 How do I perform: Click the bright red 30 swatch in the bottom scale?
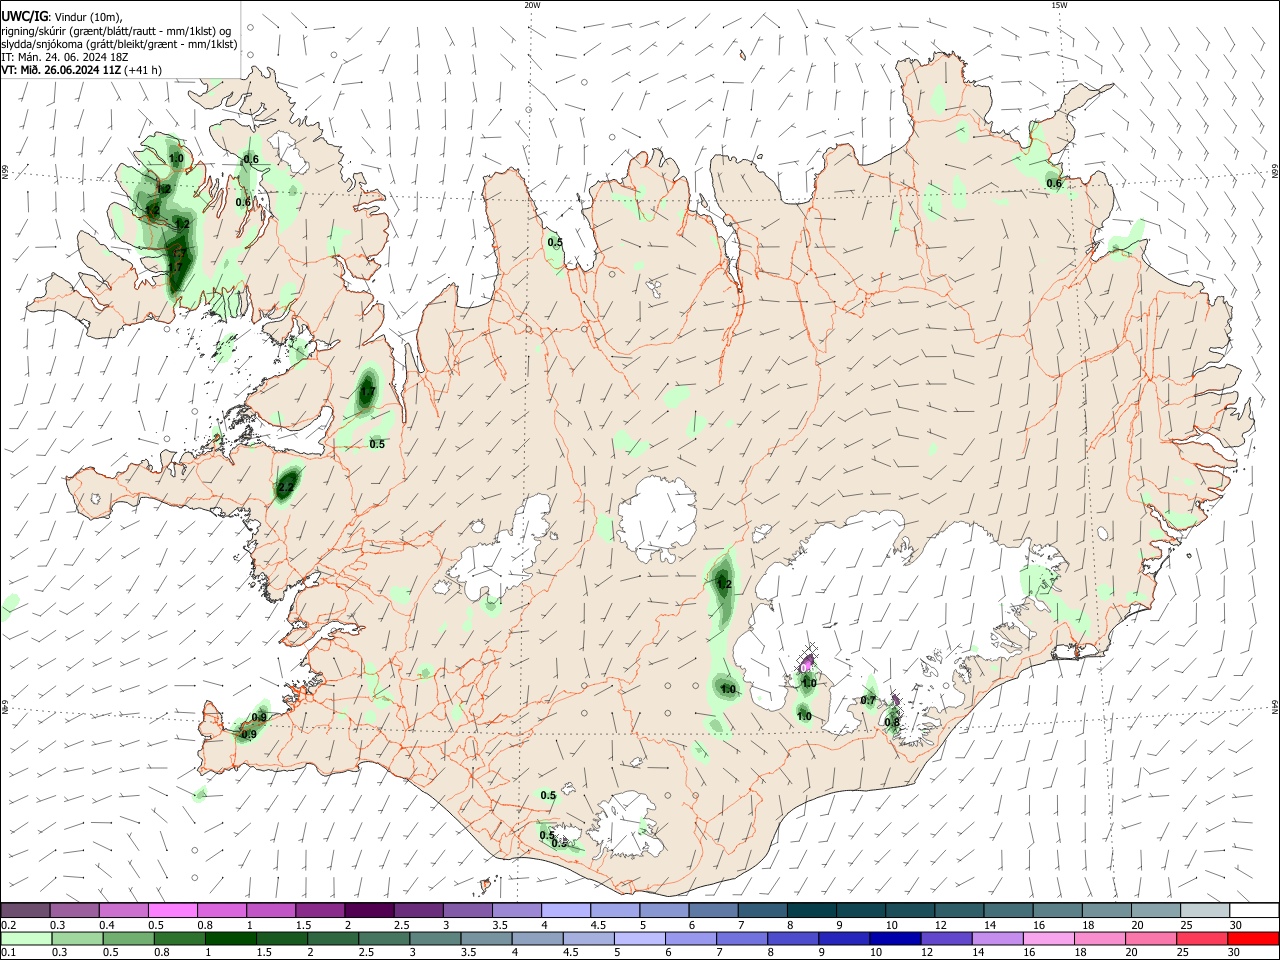1253,938
